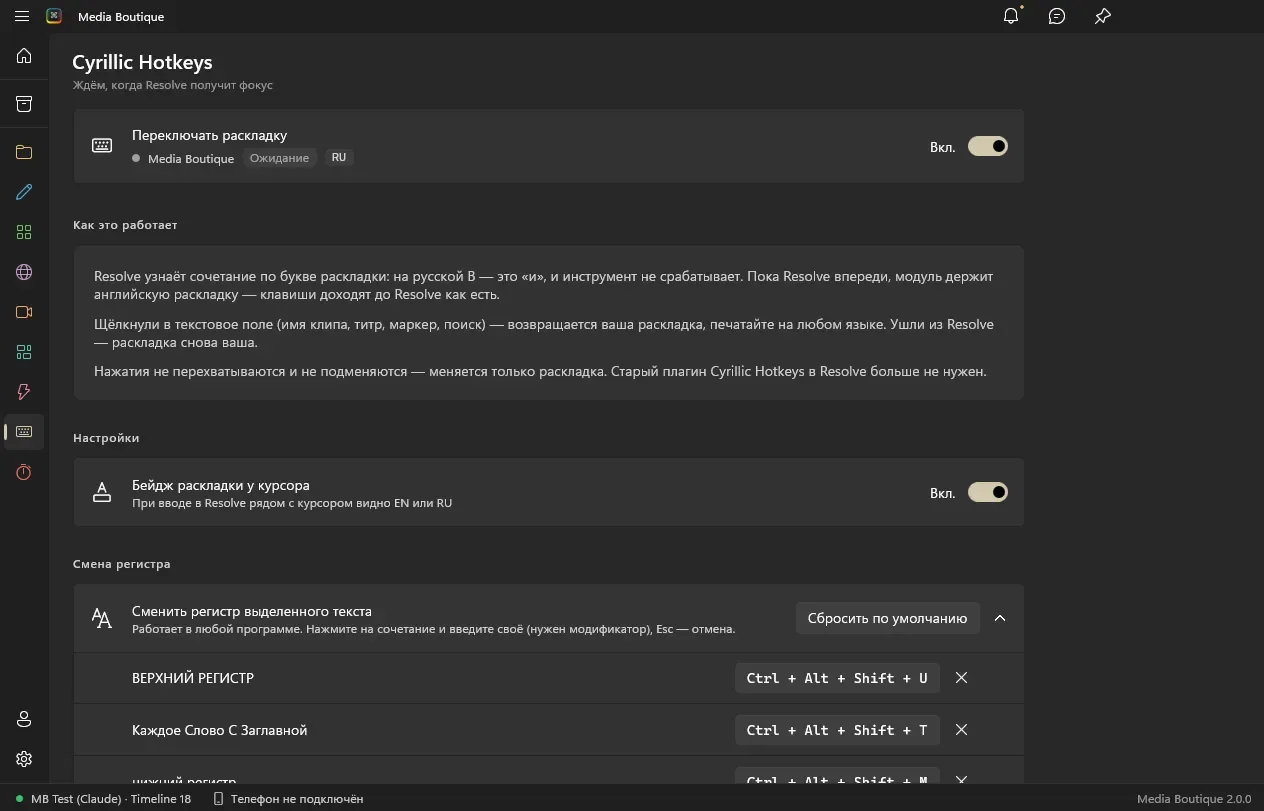Screen dimensions: 1264x811
Task: Open the blue pencil tool in sidebar
Action: point(24,192)
